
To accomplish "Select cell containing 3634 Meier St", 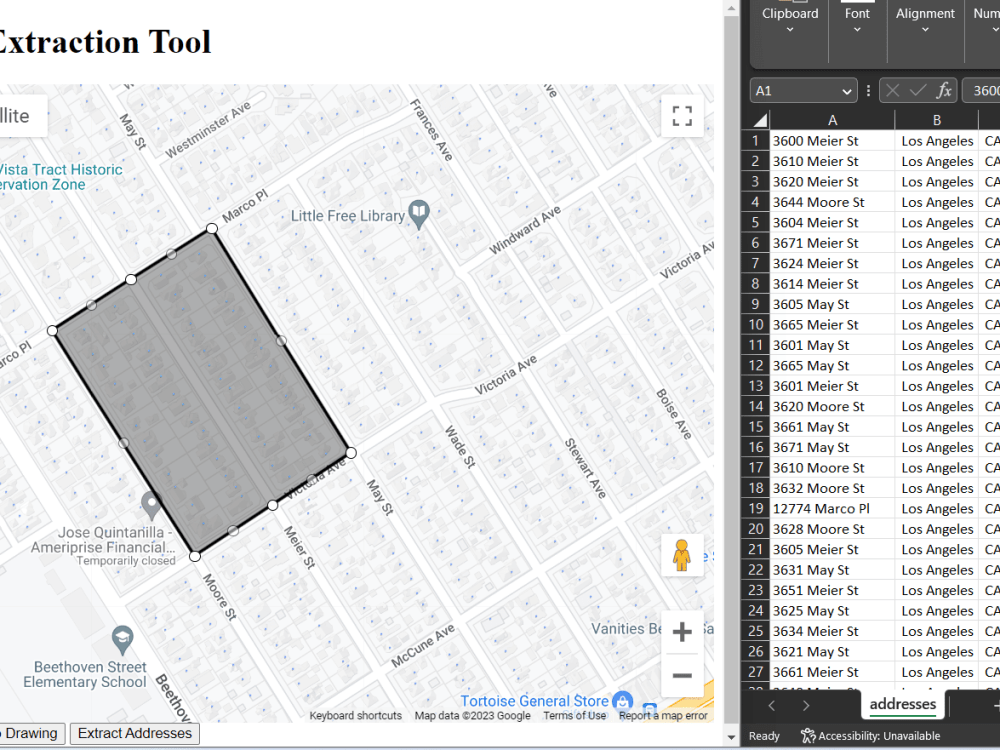I will point(832,631).
